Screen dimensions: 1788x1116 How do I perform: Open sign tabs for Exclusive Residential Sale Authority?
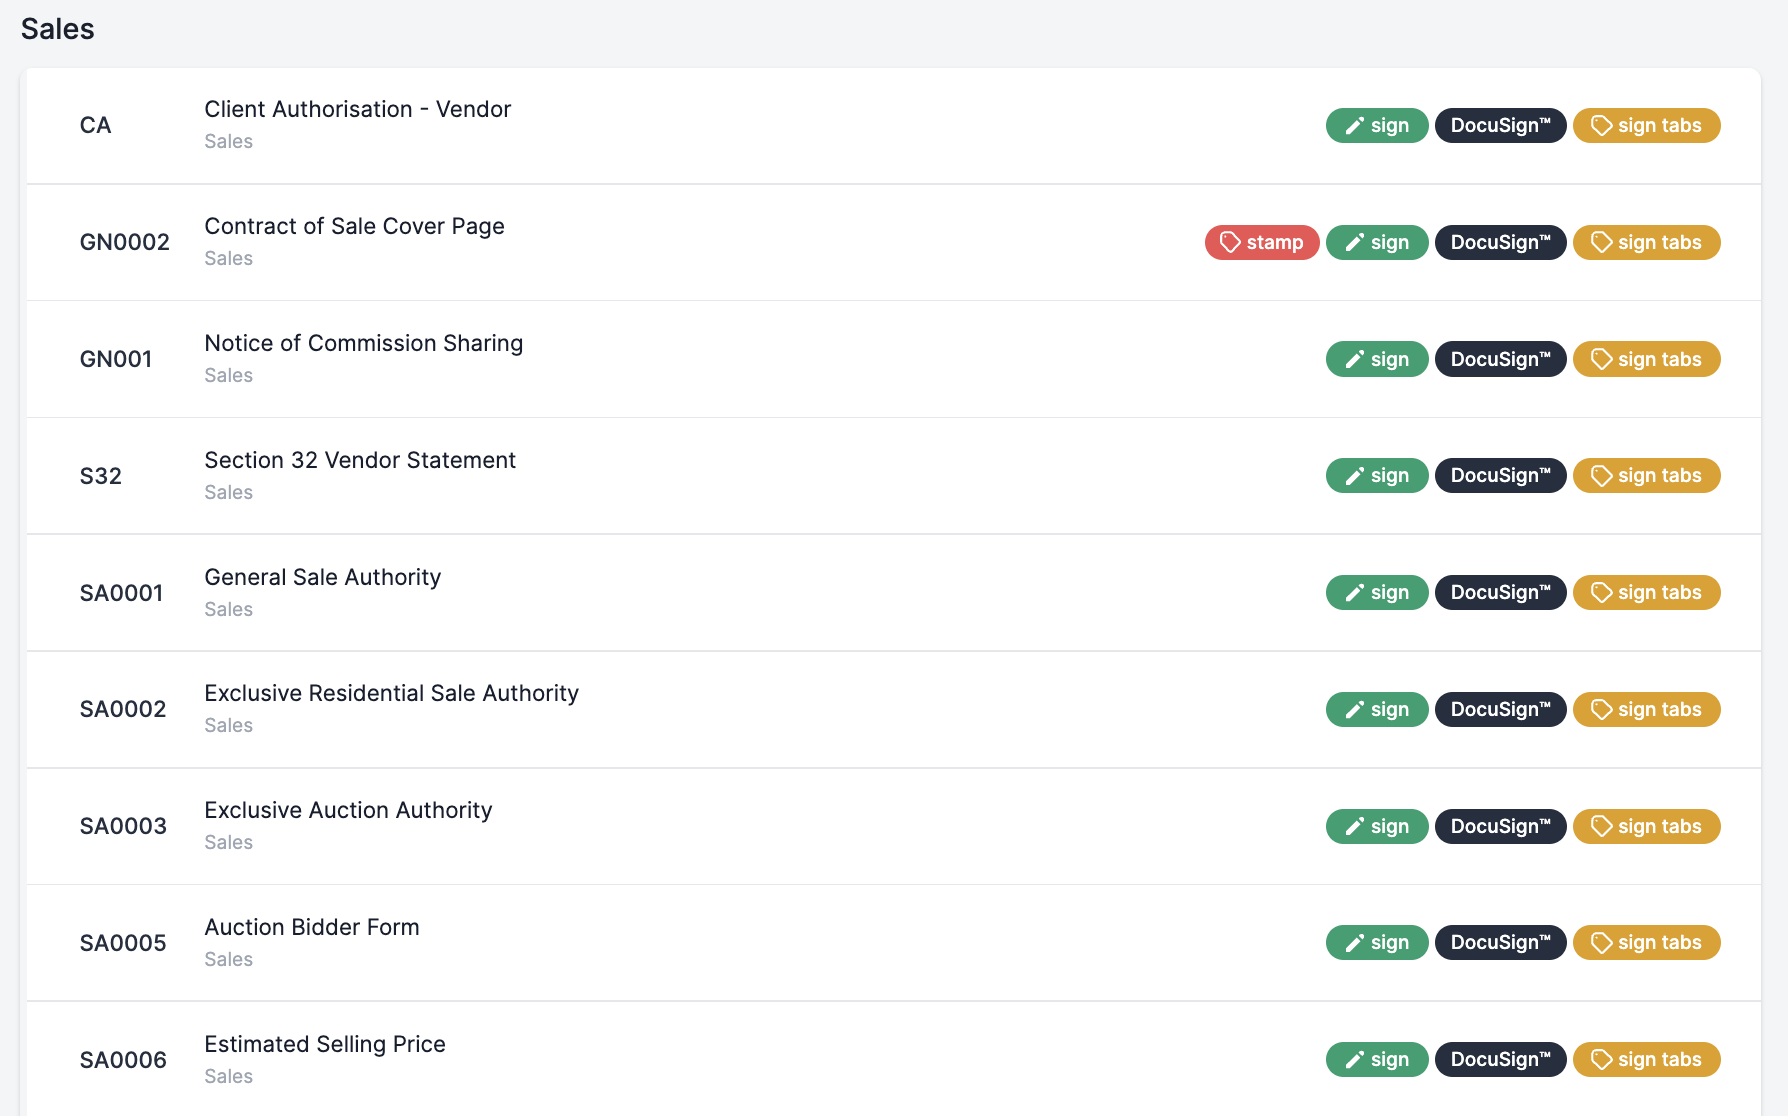coord(1646,709)
